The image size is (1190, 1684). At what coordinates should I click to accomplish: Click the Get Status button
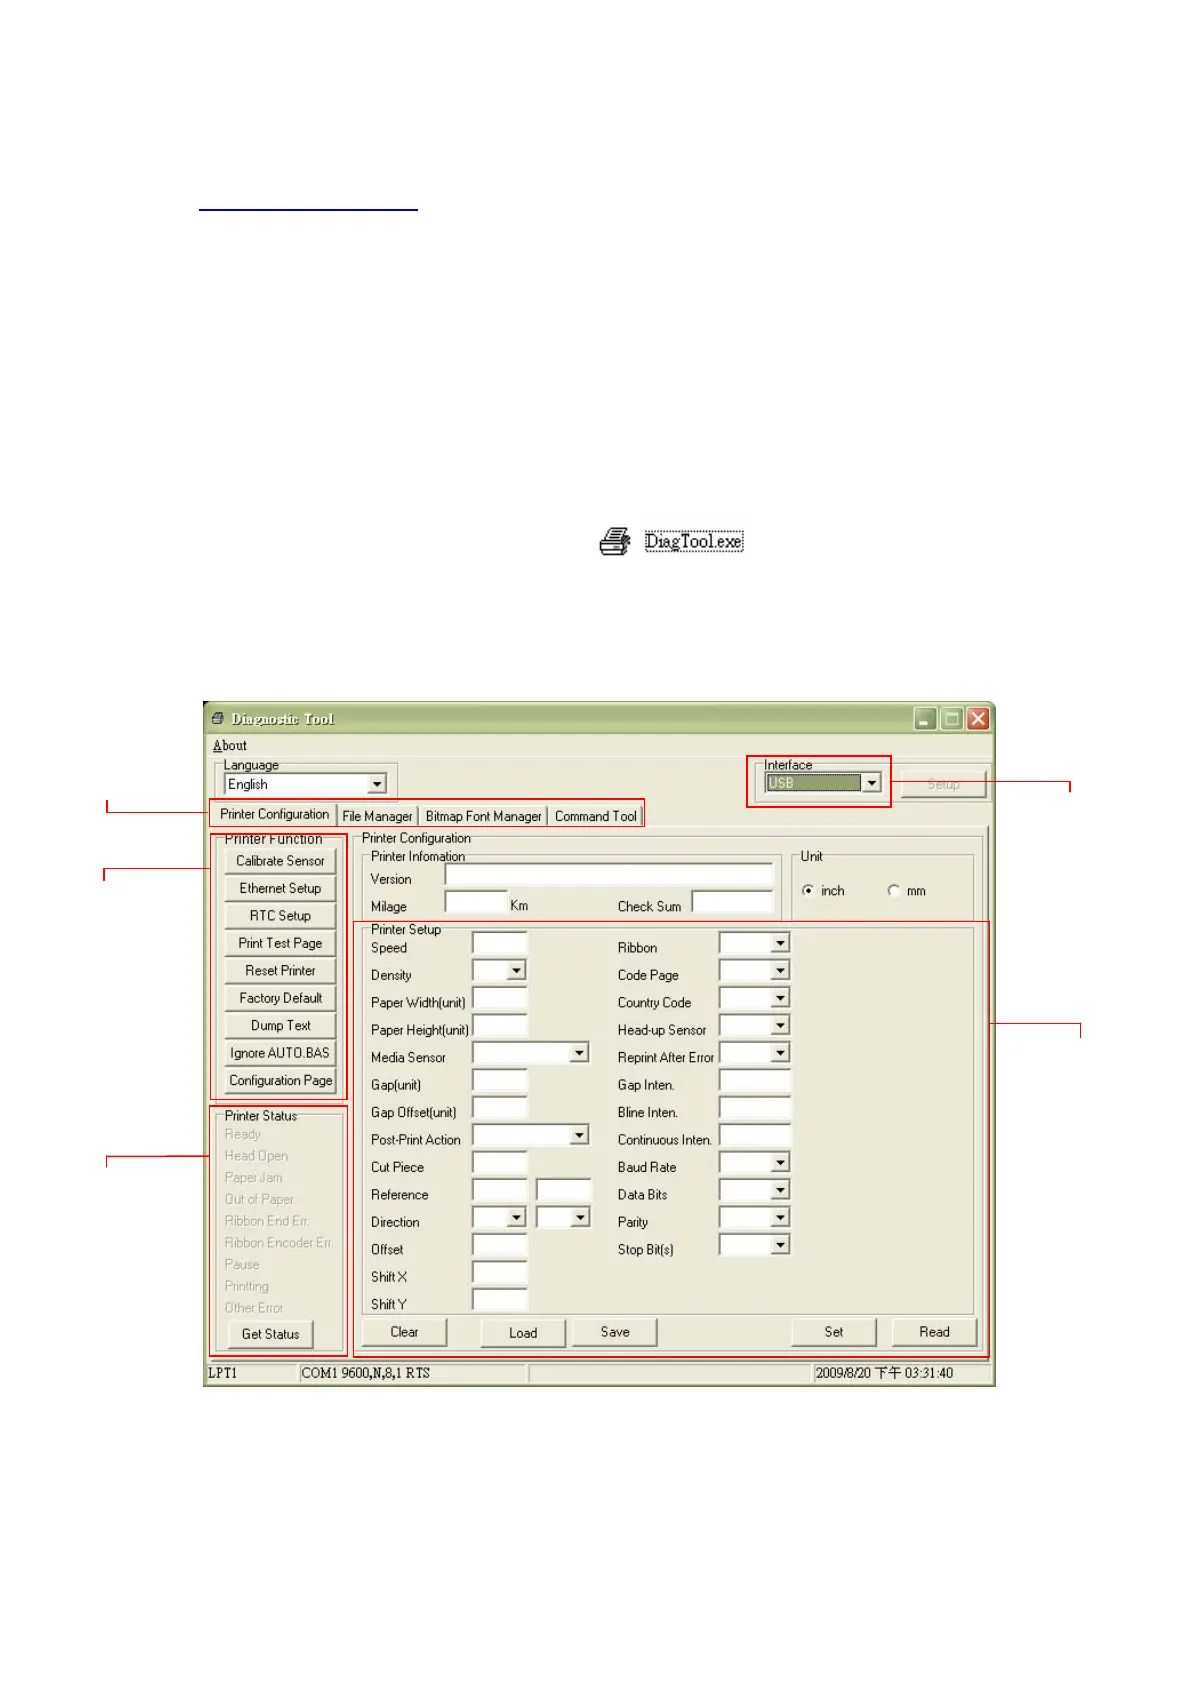[x=270, y=1334]
